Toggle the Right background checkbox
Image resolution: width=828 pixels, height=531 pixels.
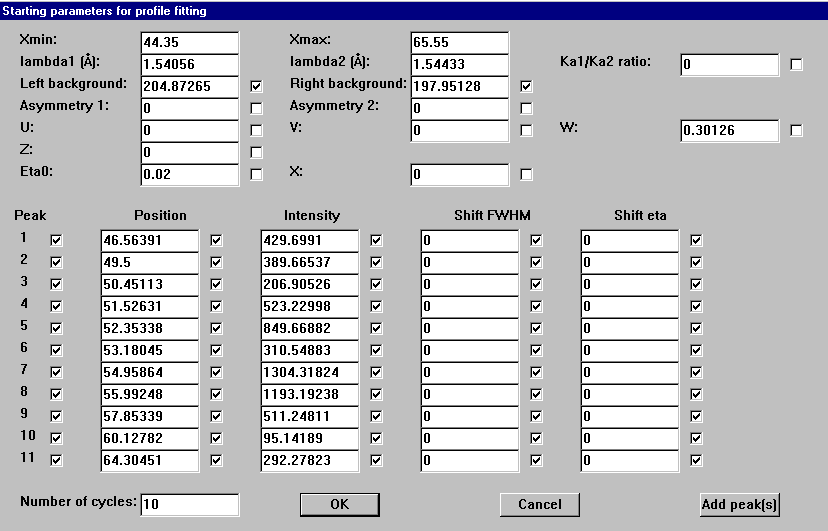[x=527, y=87]
